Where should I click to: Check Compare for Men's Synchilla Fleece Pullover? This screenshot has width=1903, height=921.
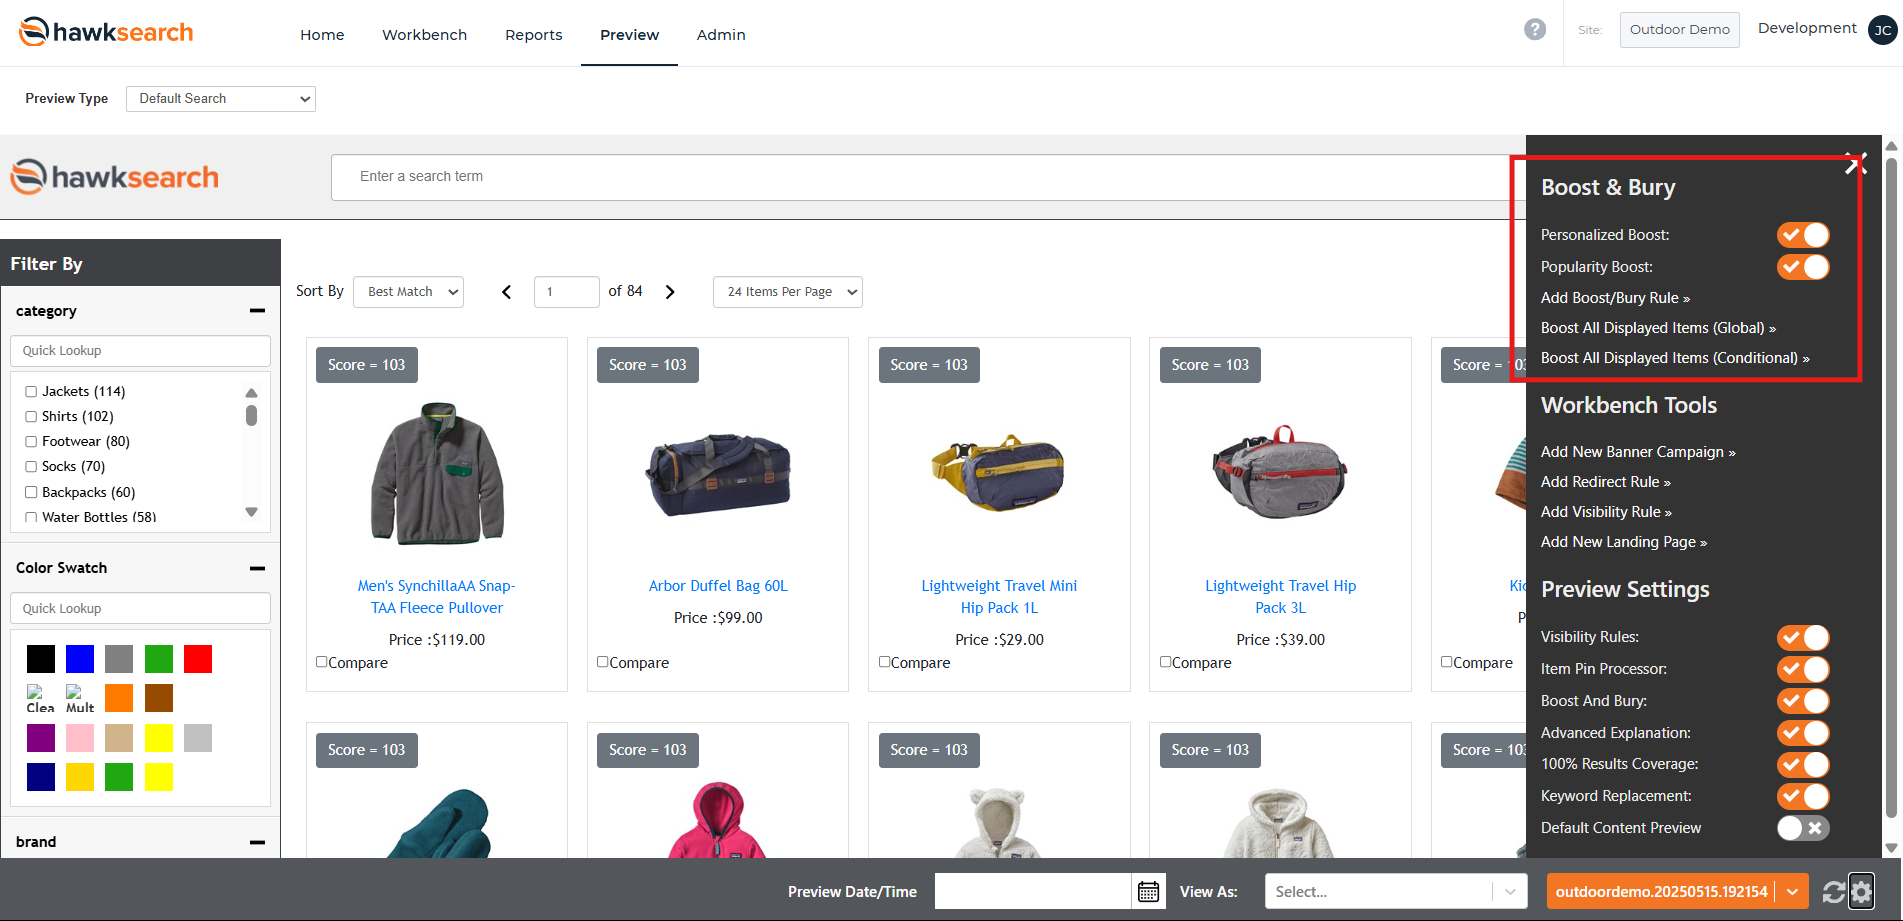[322, 662]
